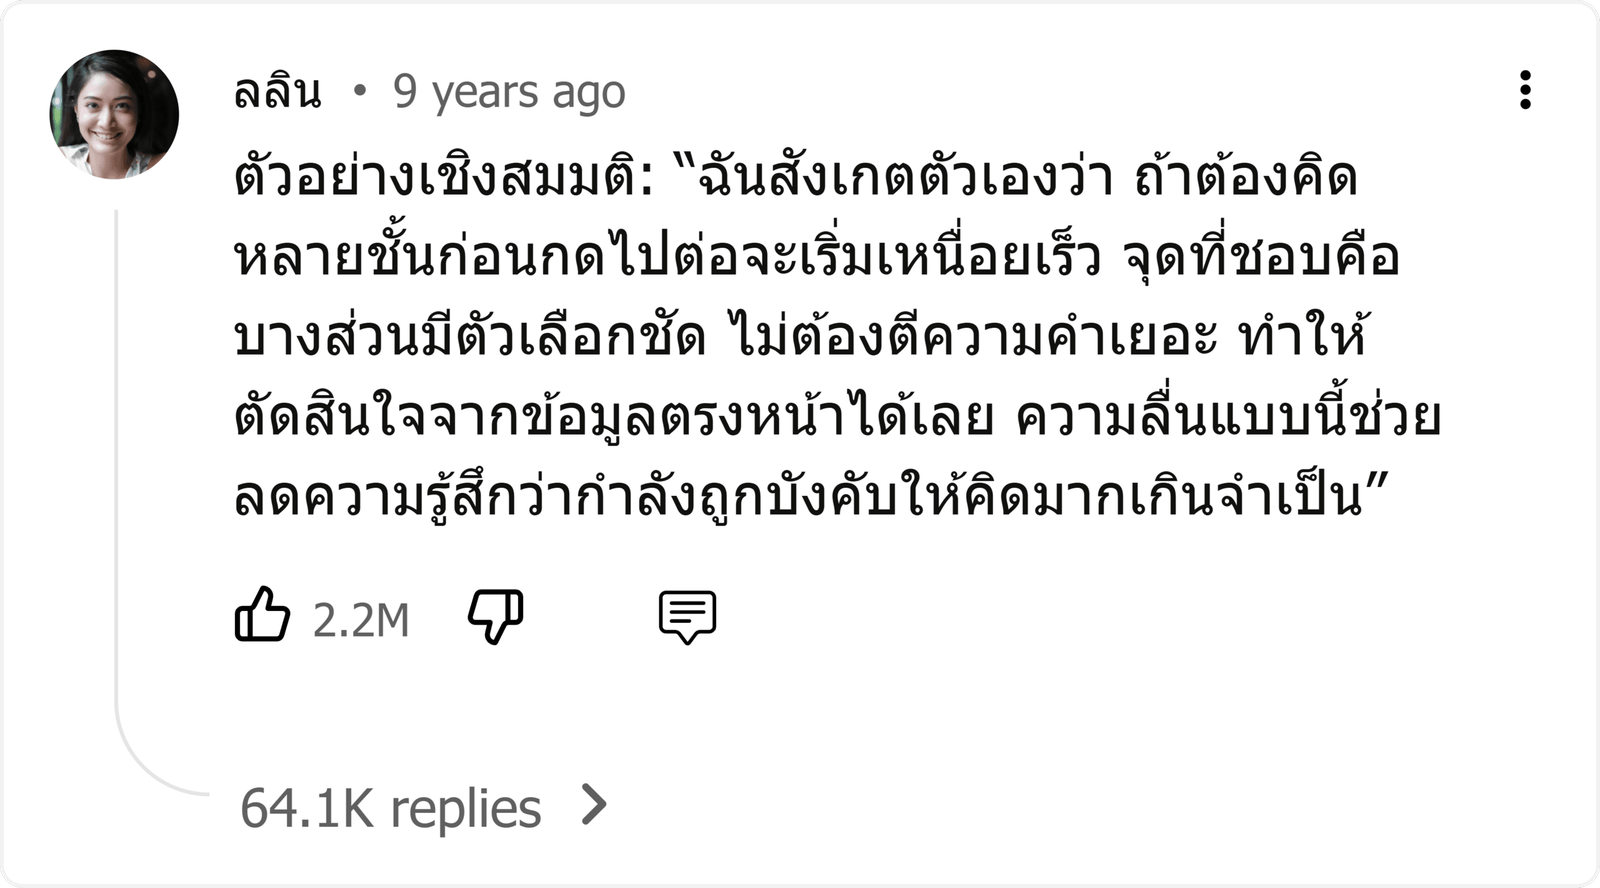Viewport: 1600px width, 888px height.
Task: Click the 2.2M like count
Action: (361, 620)
